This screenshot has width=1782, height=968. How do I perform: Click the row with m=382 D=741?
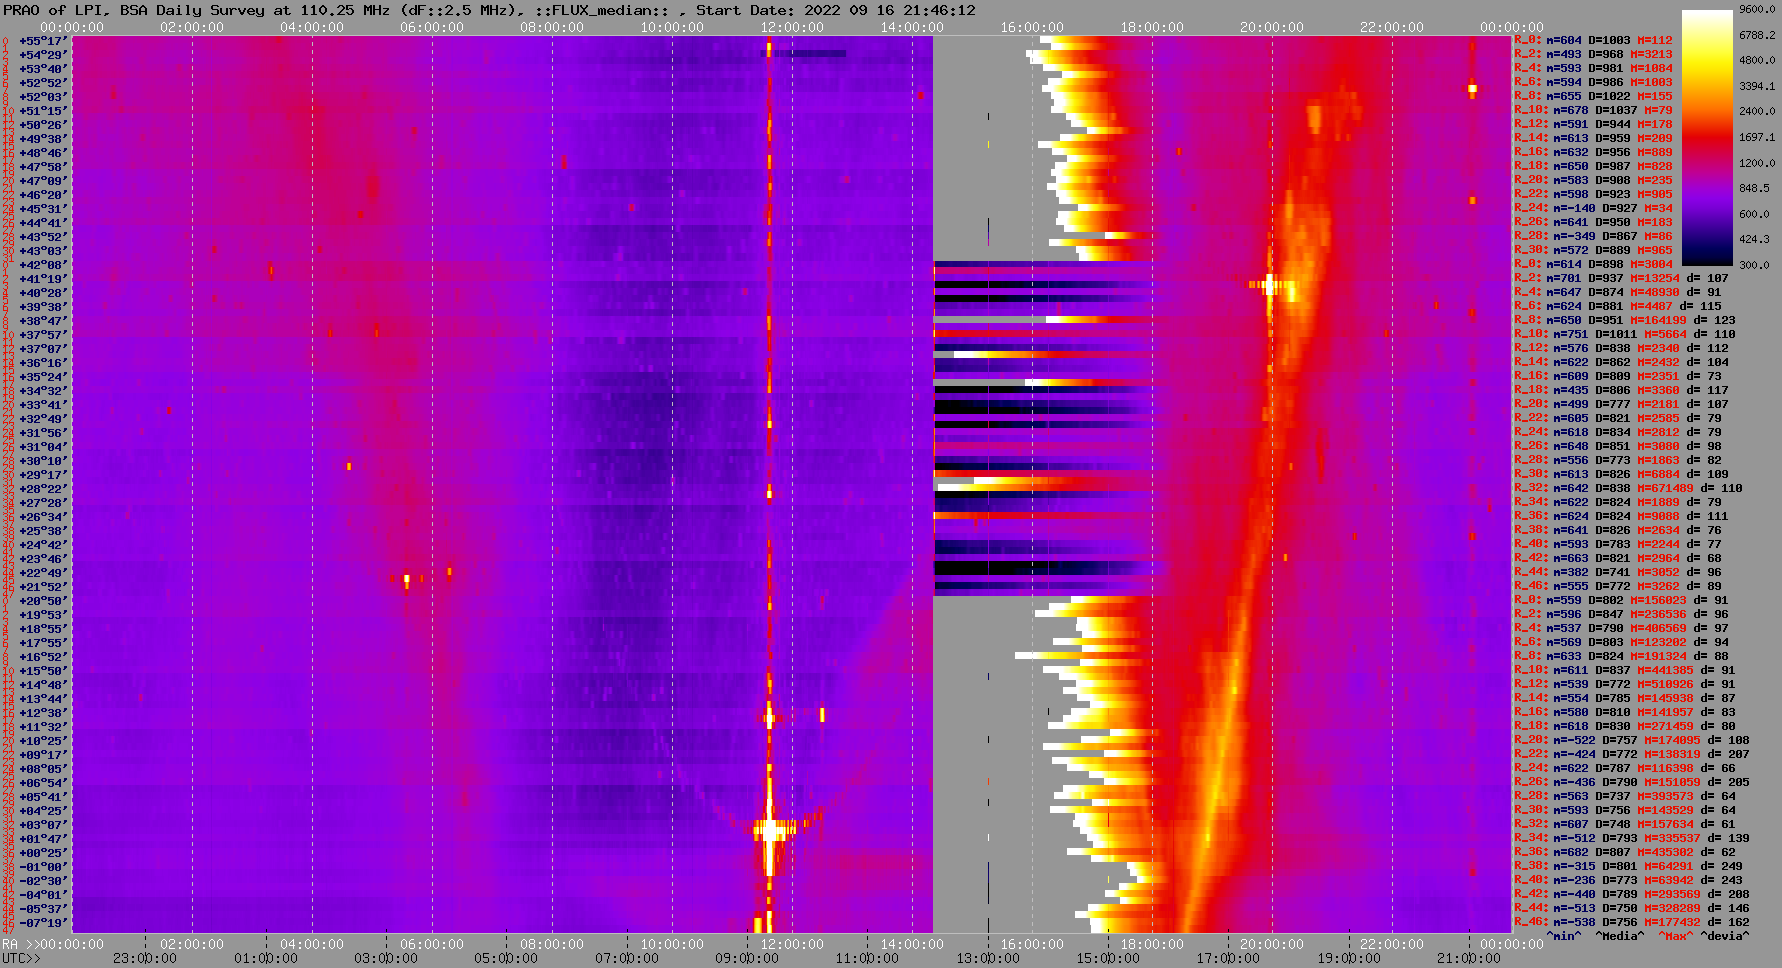(1618, 572)
